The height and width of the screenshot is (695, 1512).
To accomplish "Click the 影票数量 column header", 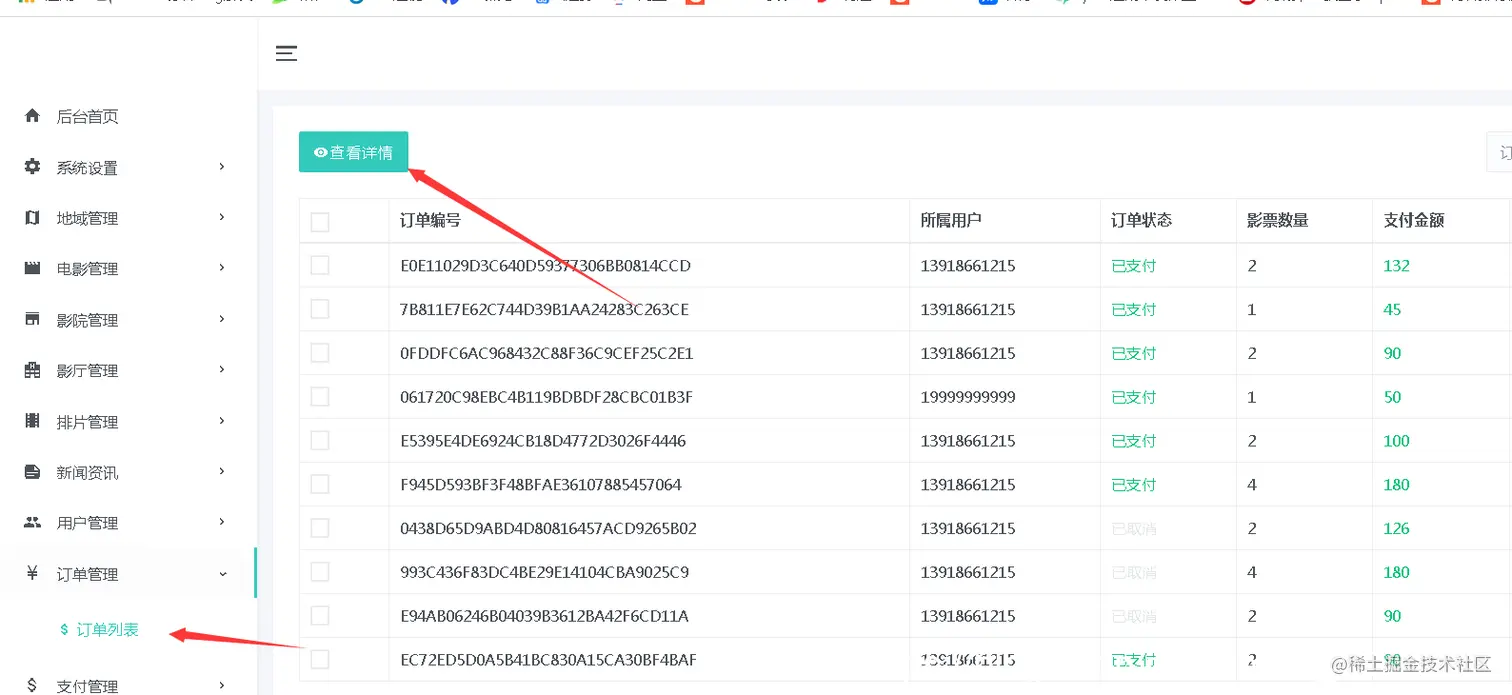I will point(1278,220).
